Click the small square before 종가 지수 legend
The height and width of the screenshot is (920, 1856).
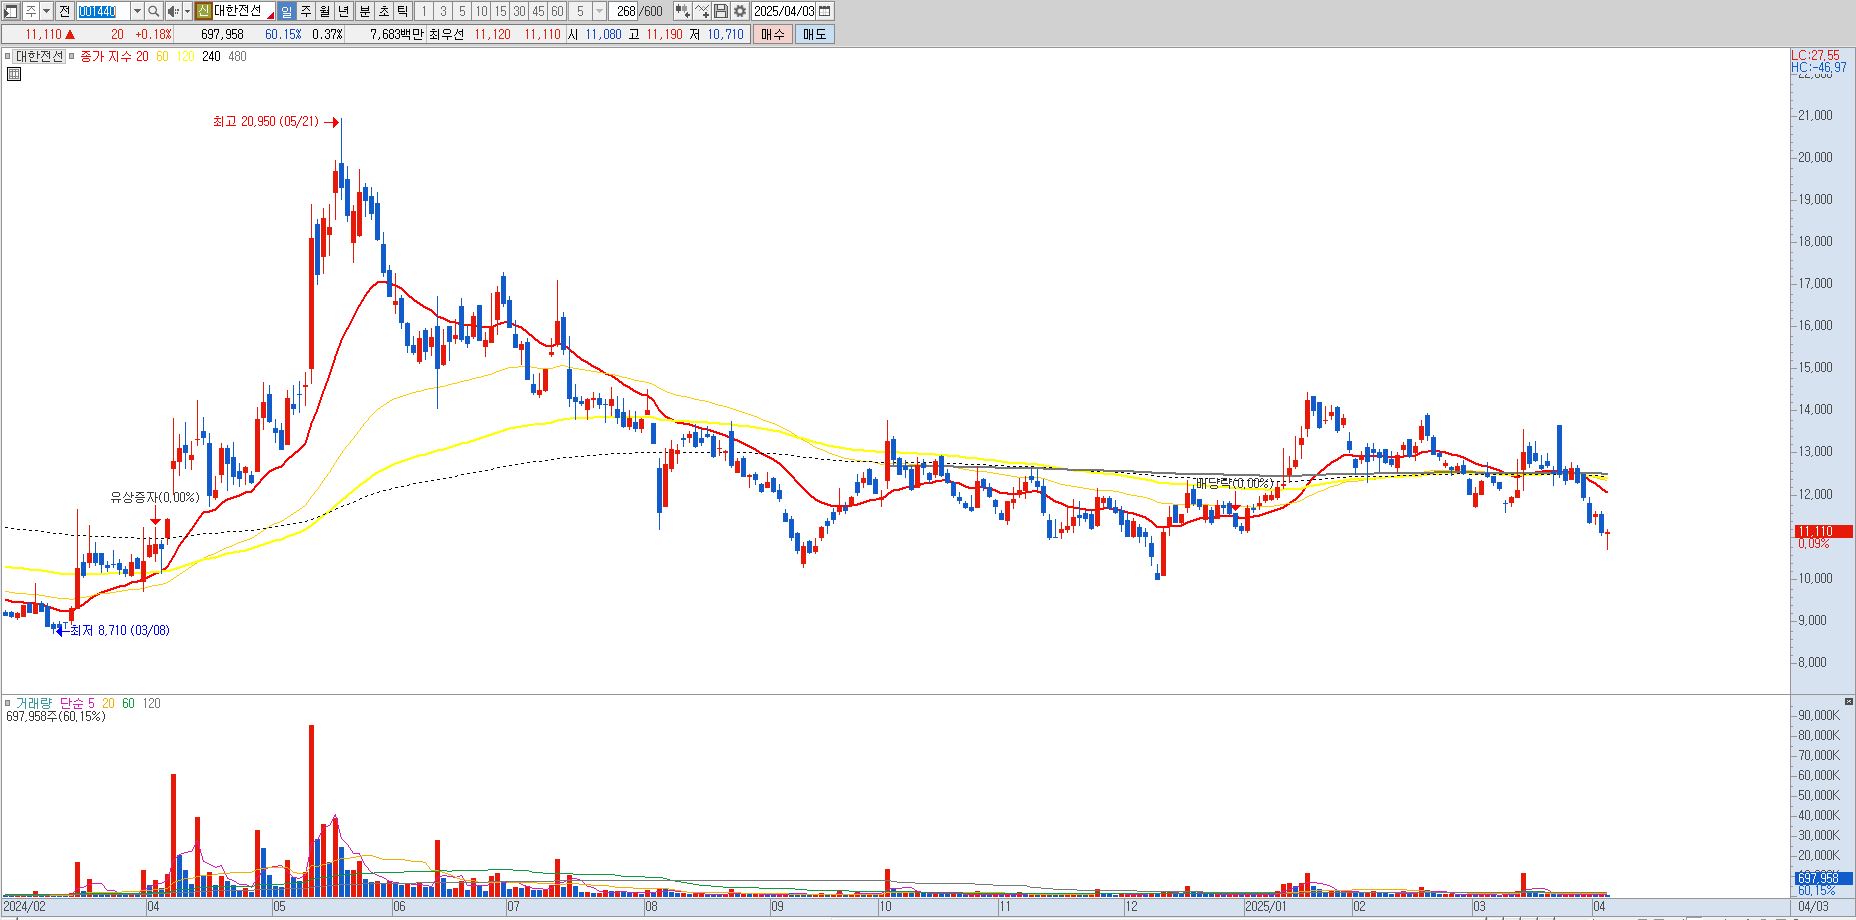pos(72,57)
